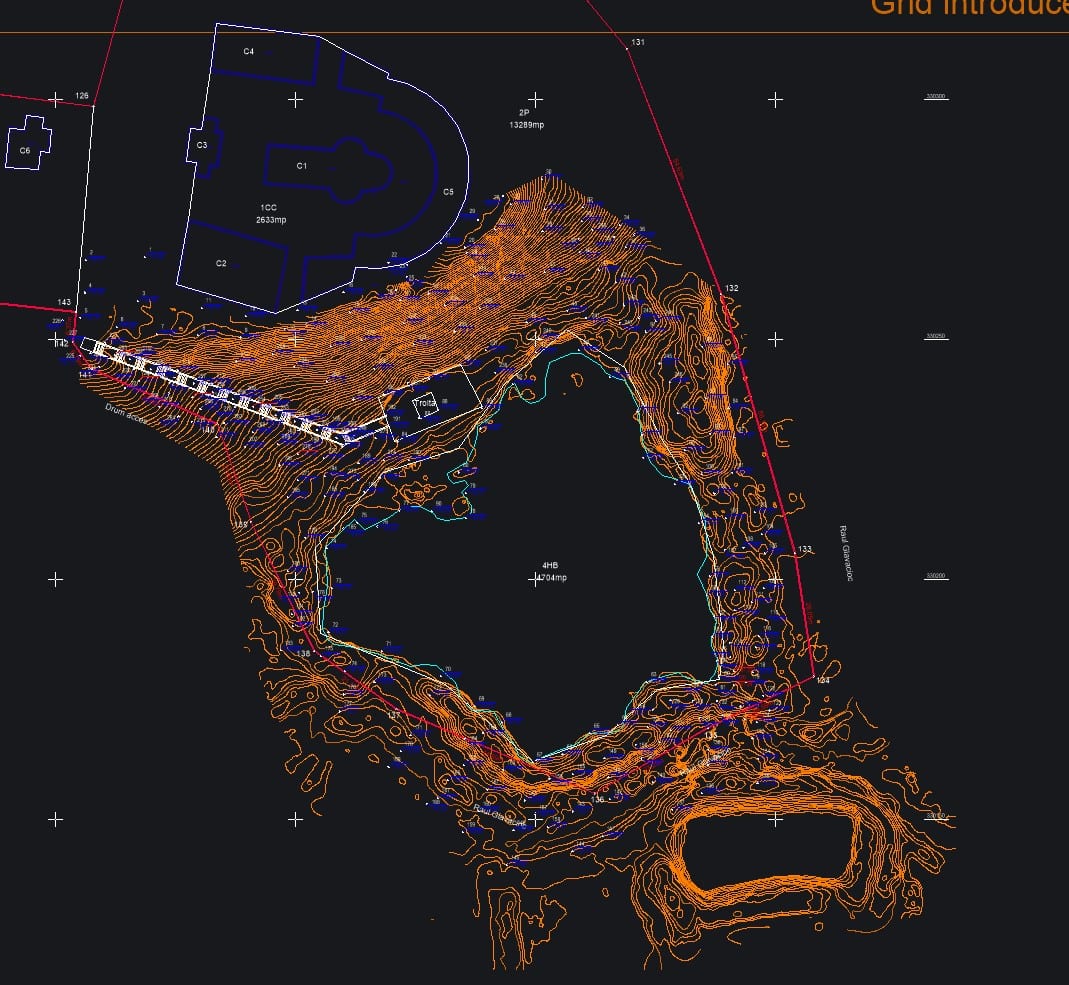Click the 2P parcel label
The height and width of the screenshot is (985, 1069).
click(524, 112)
